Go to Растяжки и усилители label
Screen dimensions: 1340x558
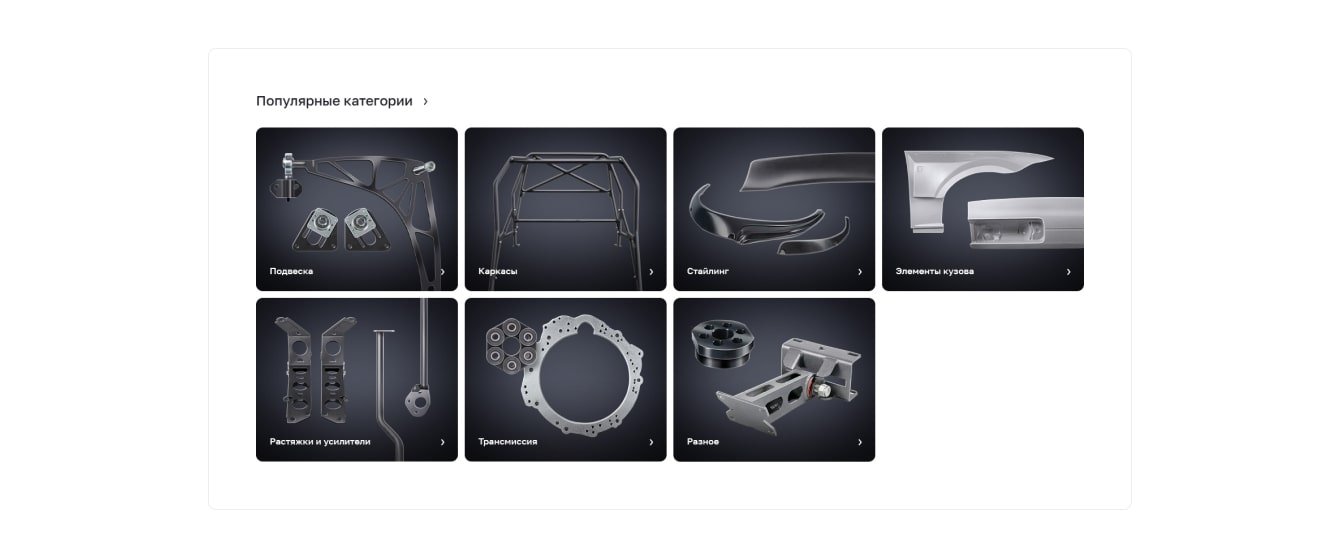(x=320, y=441)
